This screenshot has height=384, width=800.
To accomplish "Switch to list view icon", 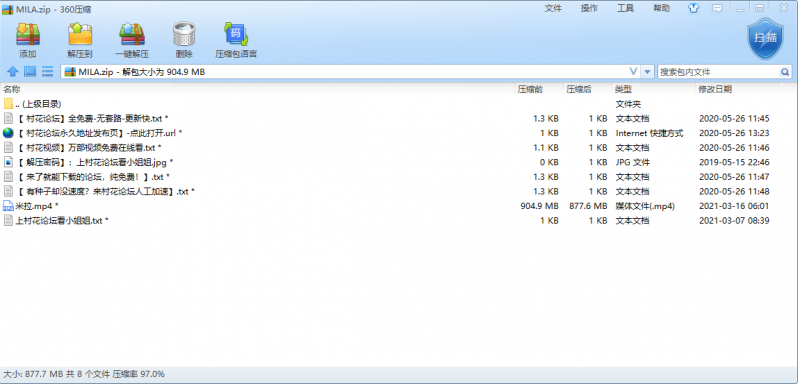I will coord(47,72).
